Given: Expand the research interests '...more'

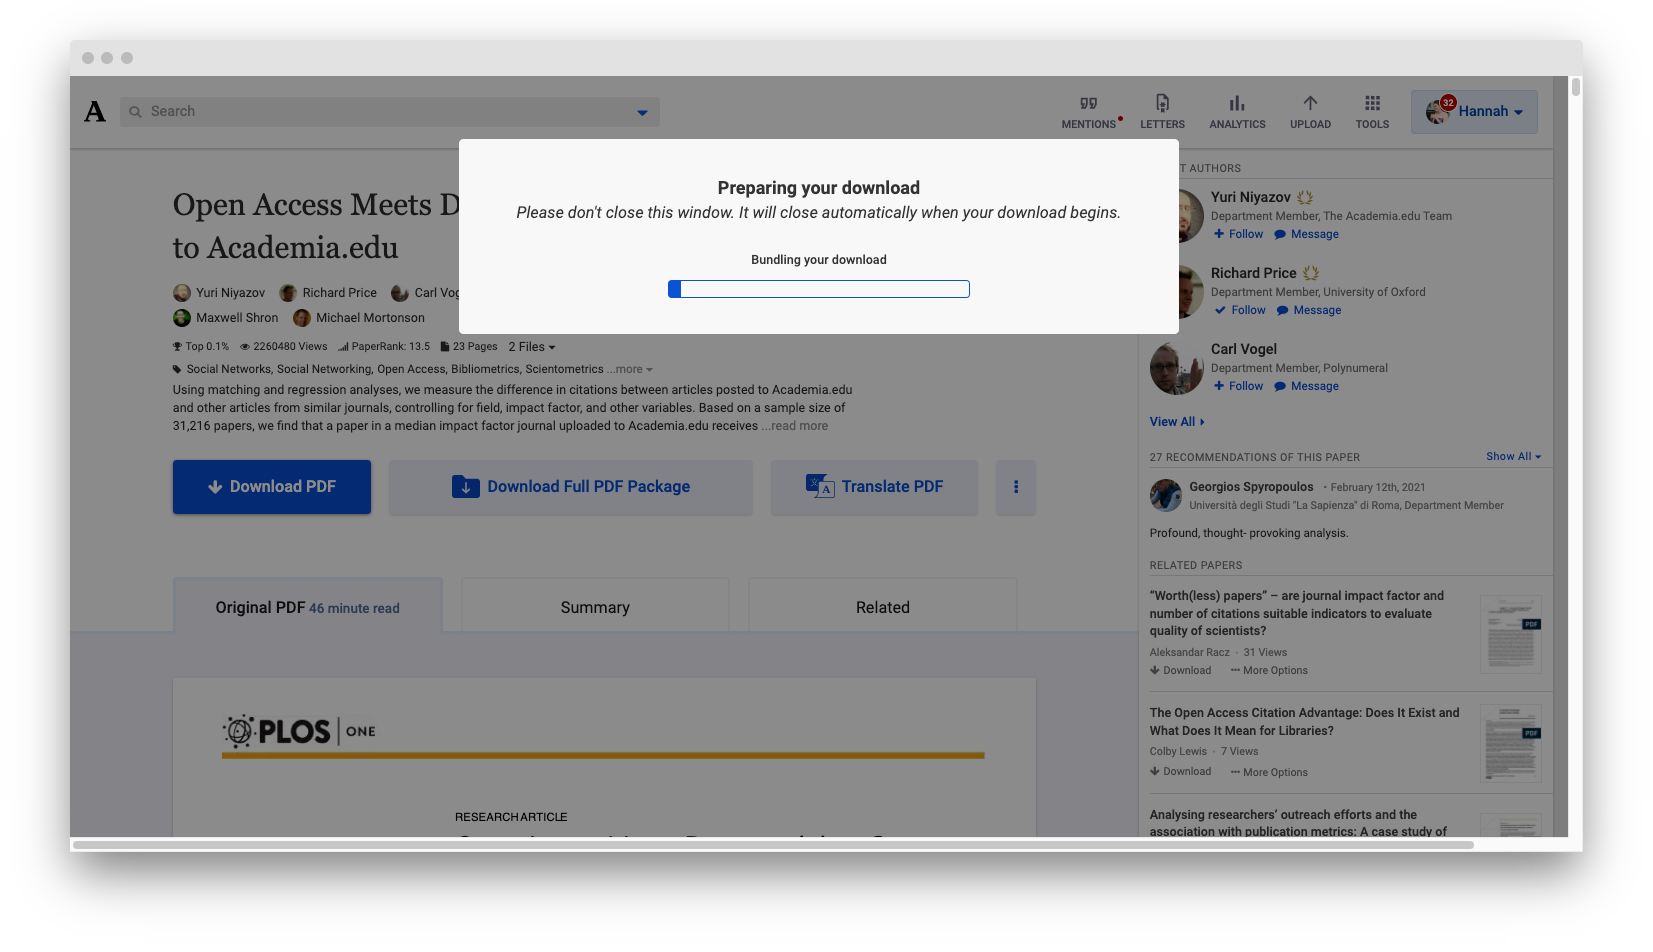Looking at the screenshot, I should coord(630,370).
